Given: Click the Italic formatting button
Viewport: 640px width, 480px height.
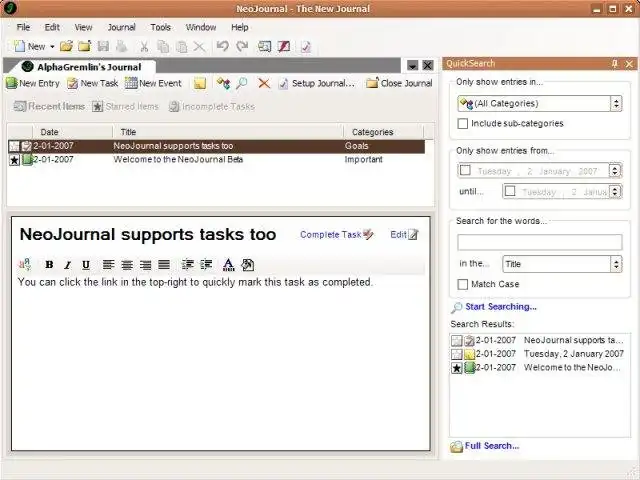Looking at the screenshot, I should (67, 265).
